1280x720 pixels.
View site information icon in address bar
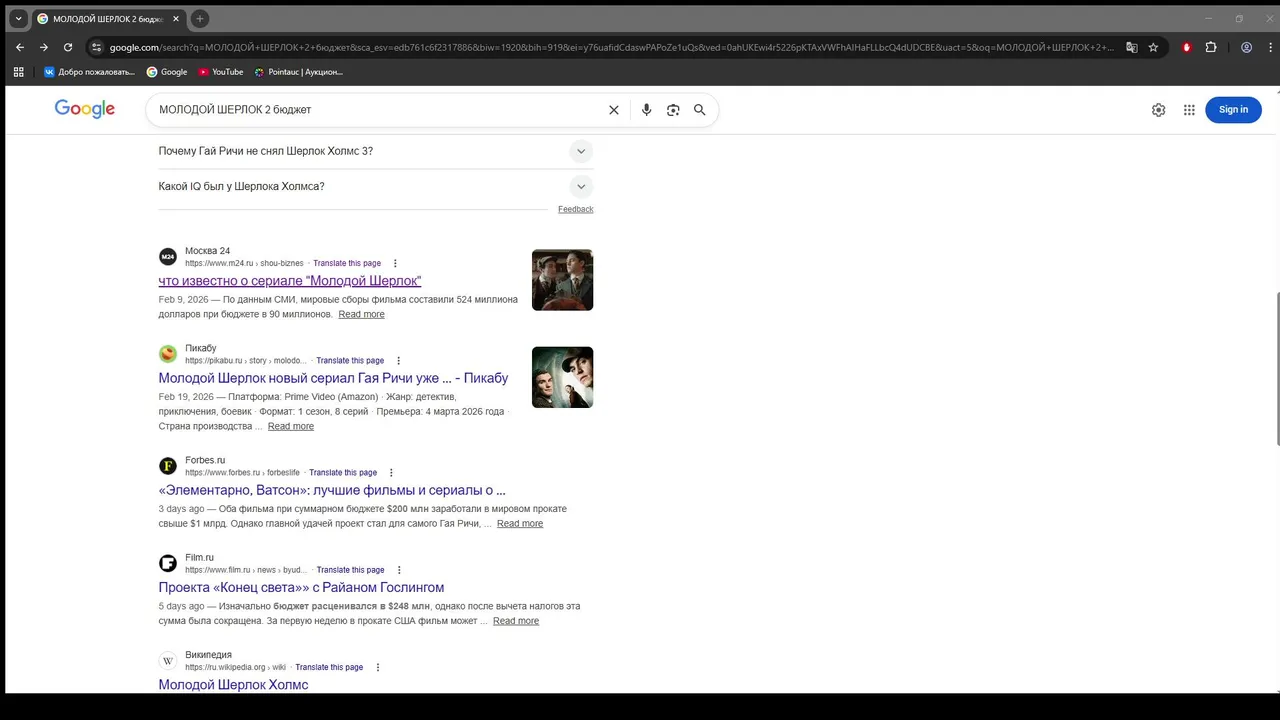(x=96, y=47)
